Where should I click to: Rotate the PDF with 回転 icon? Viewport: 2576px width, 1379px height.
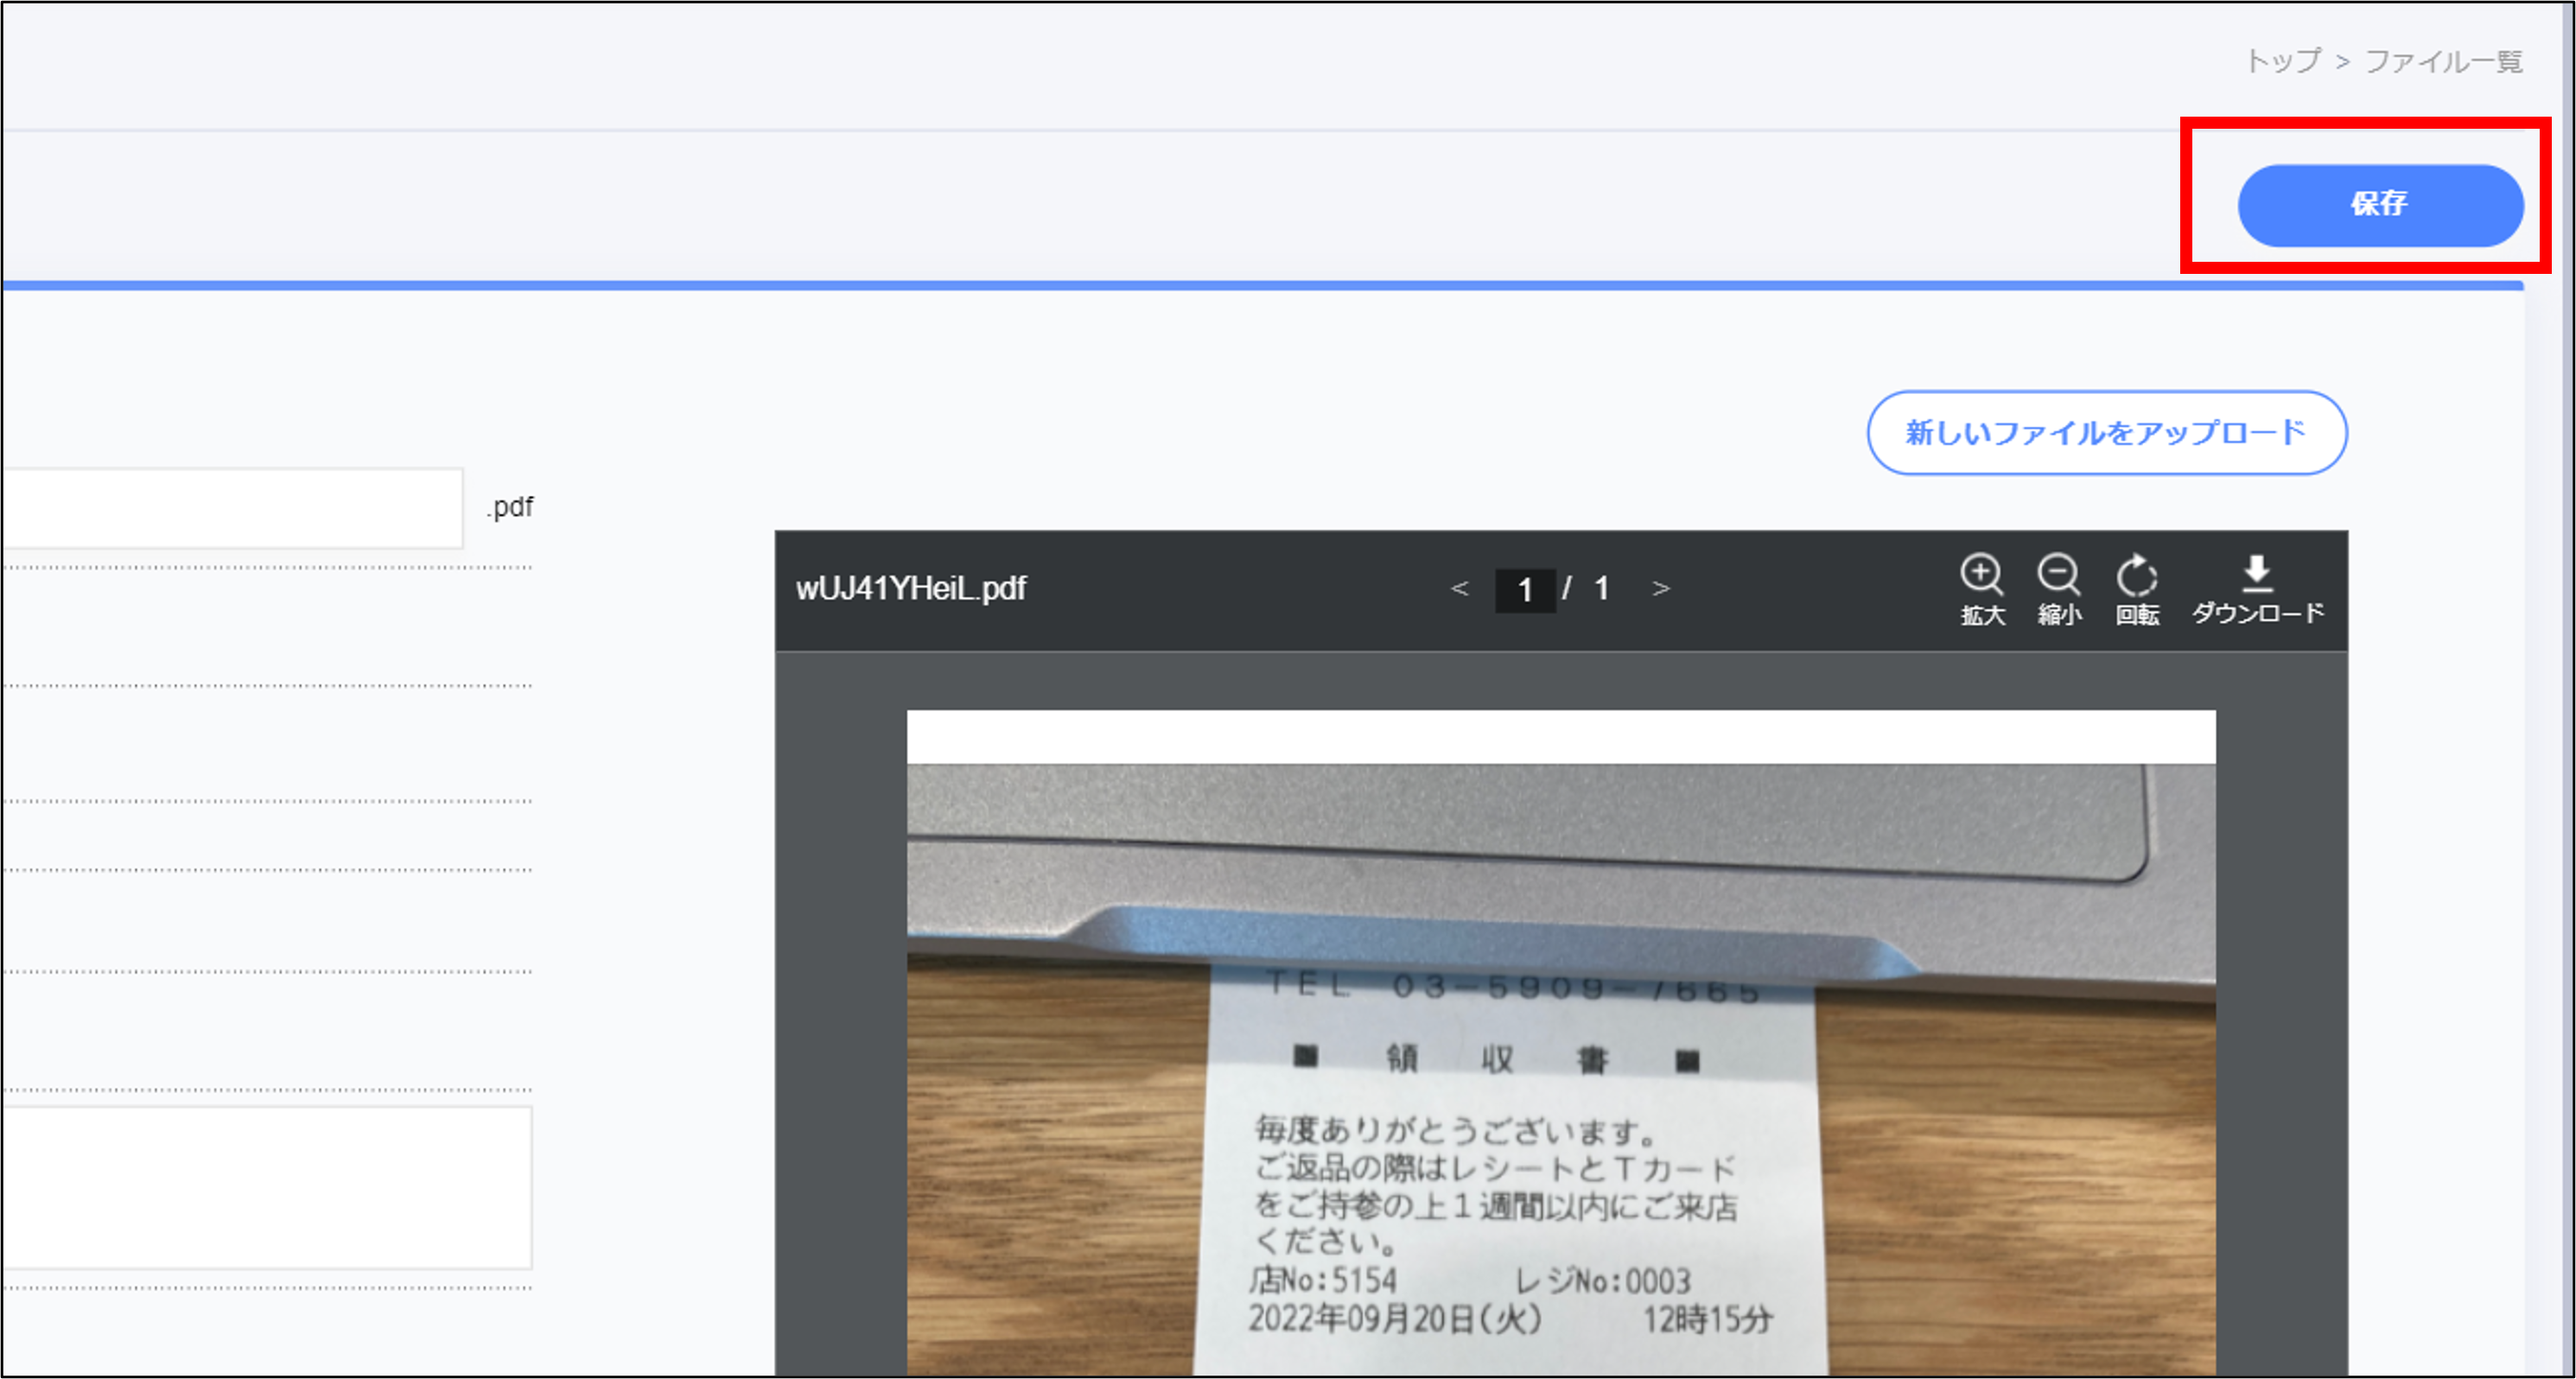pyautogui.click(x=2136, y=588)
